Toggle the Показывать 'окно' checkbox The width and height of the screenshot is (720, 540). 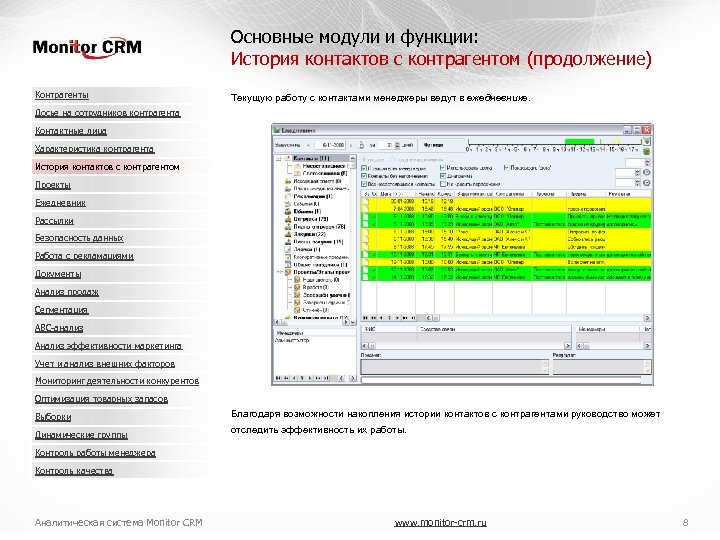click(x=506, y=168)
